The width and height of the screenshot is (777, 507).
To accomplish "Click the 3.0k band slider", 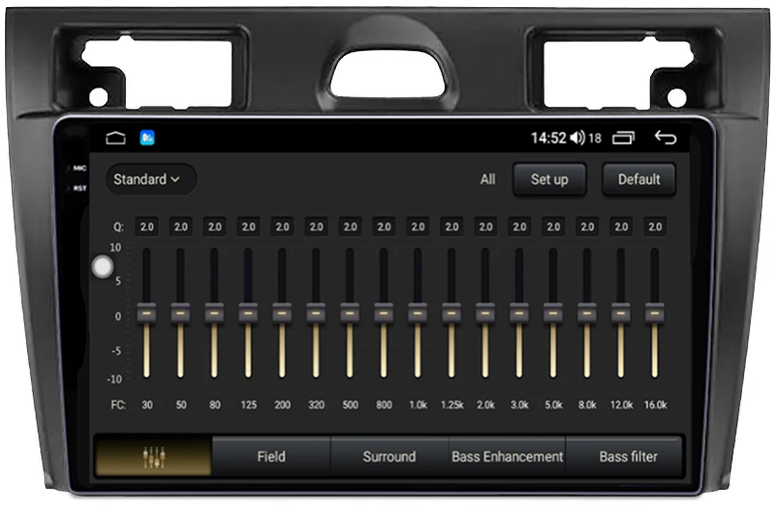I will click(519, 313).
